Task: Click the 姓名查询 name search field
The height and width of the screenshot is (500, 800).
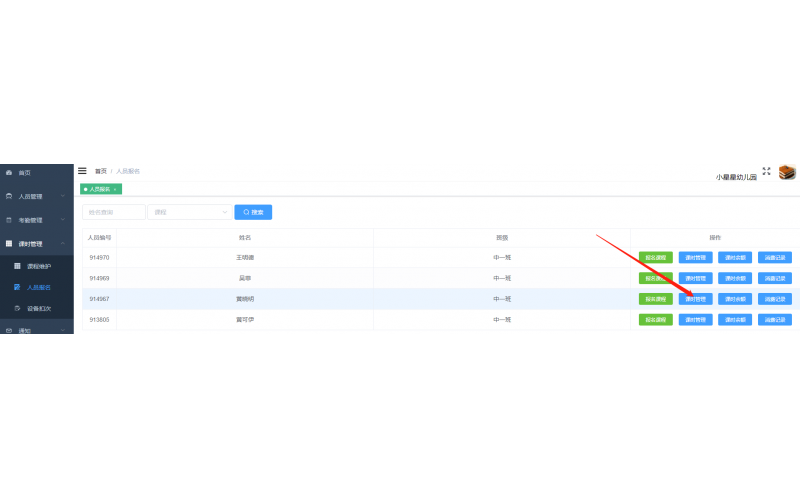Action: (113, 212)
